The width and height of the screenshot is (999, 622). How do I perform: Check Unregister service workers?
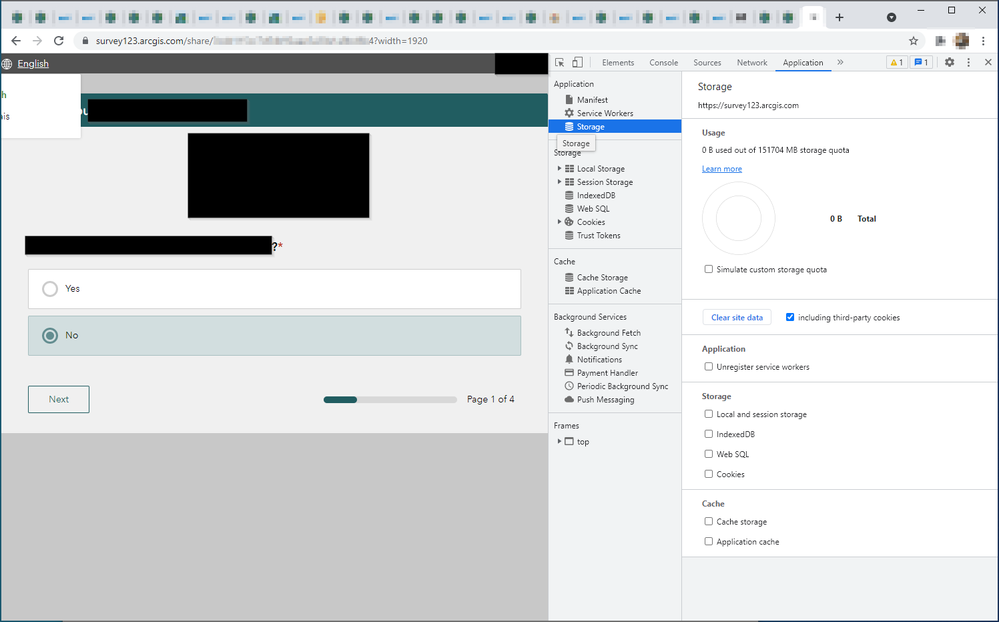708,366
